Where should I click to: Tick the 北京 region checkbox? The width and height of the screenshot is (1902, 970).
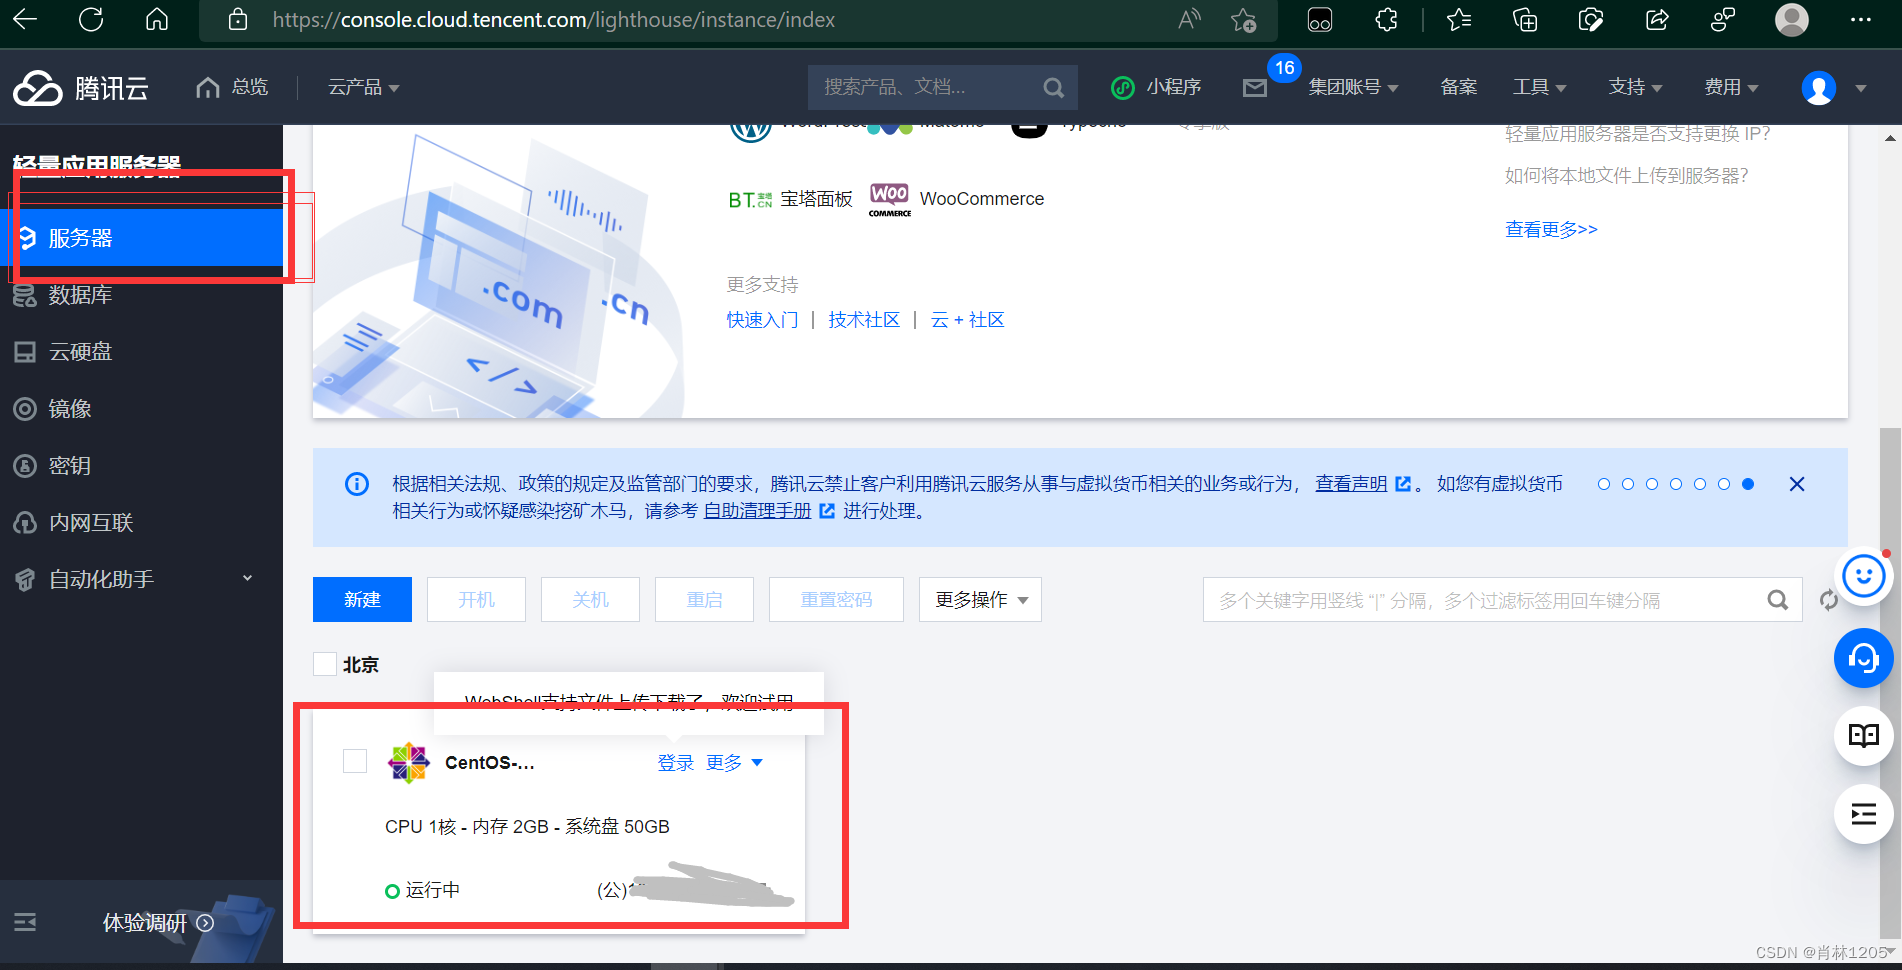tap(325, 664)
